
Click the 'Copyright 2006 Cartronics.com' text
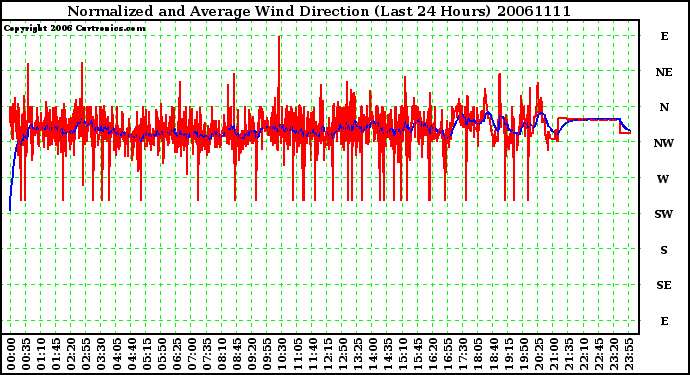coord(74,28)
